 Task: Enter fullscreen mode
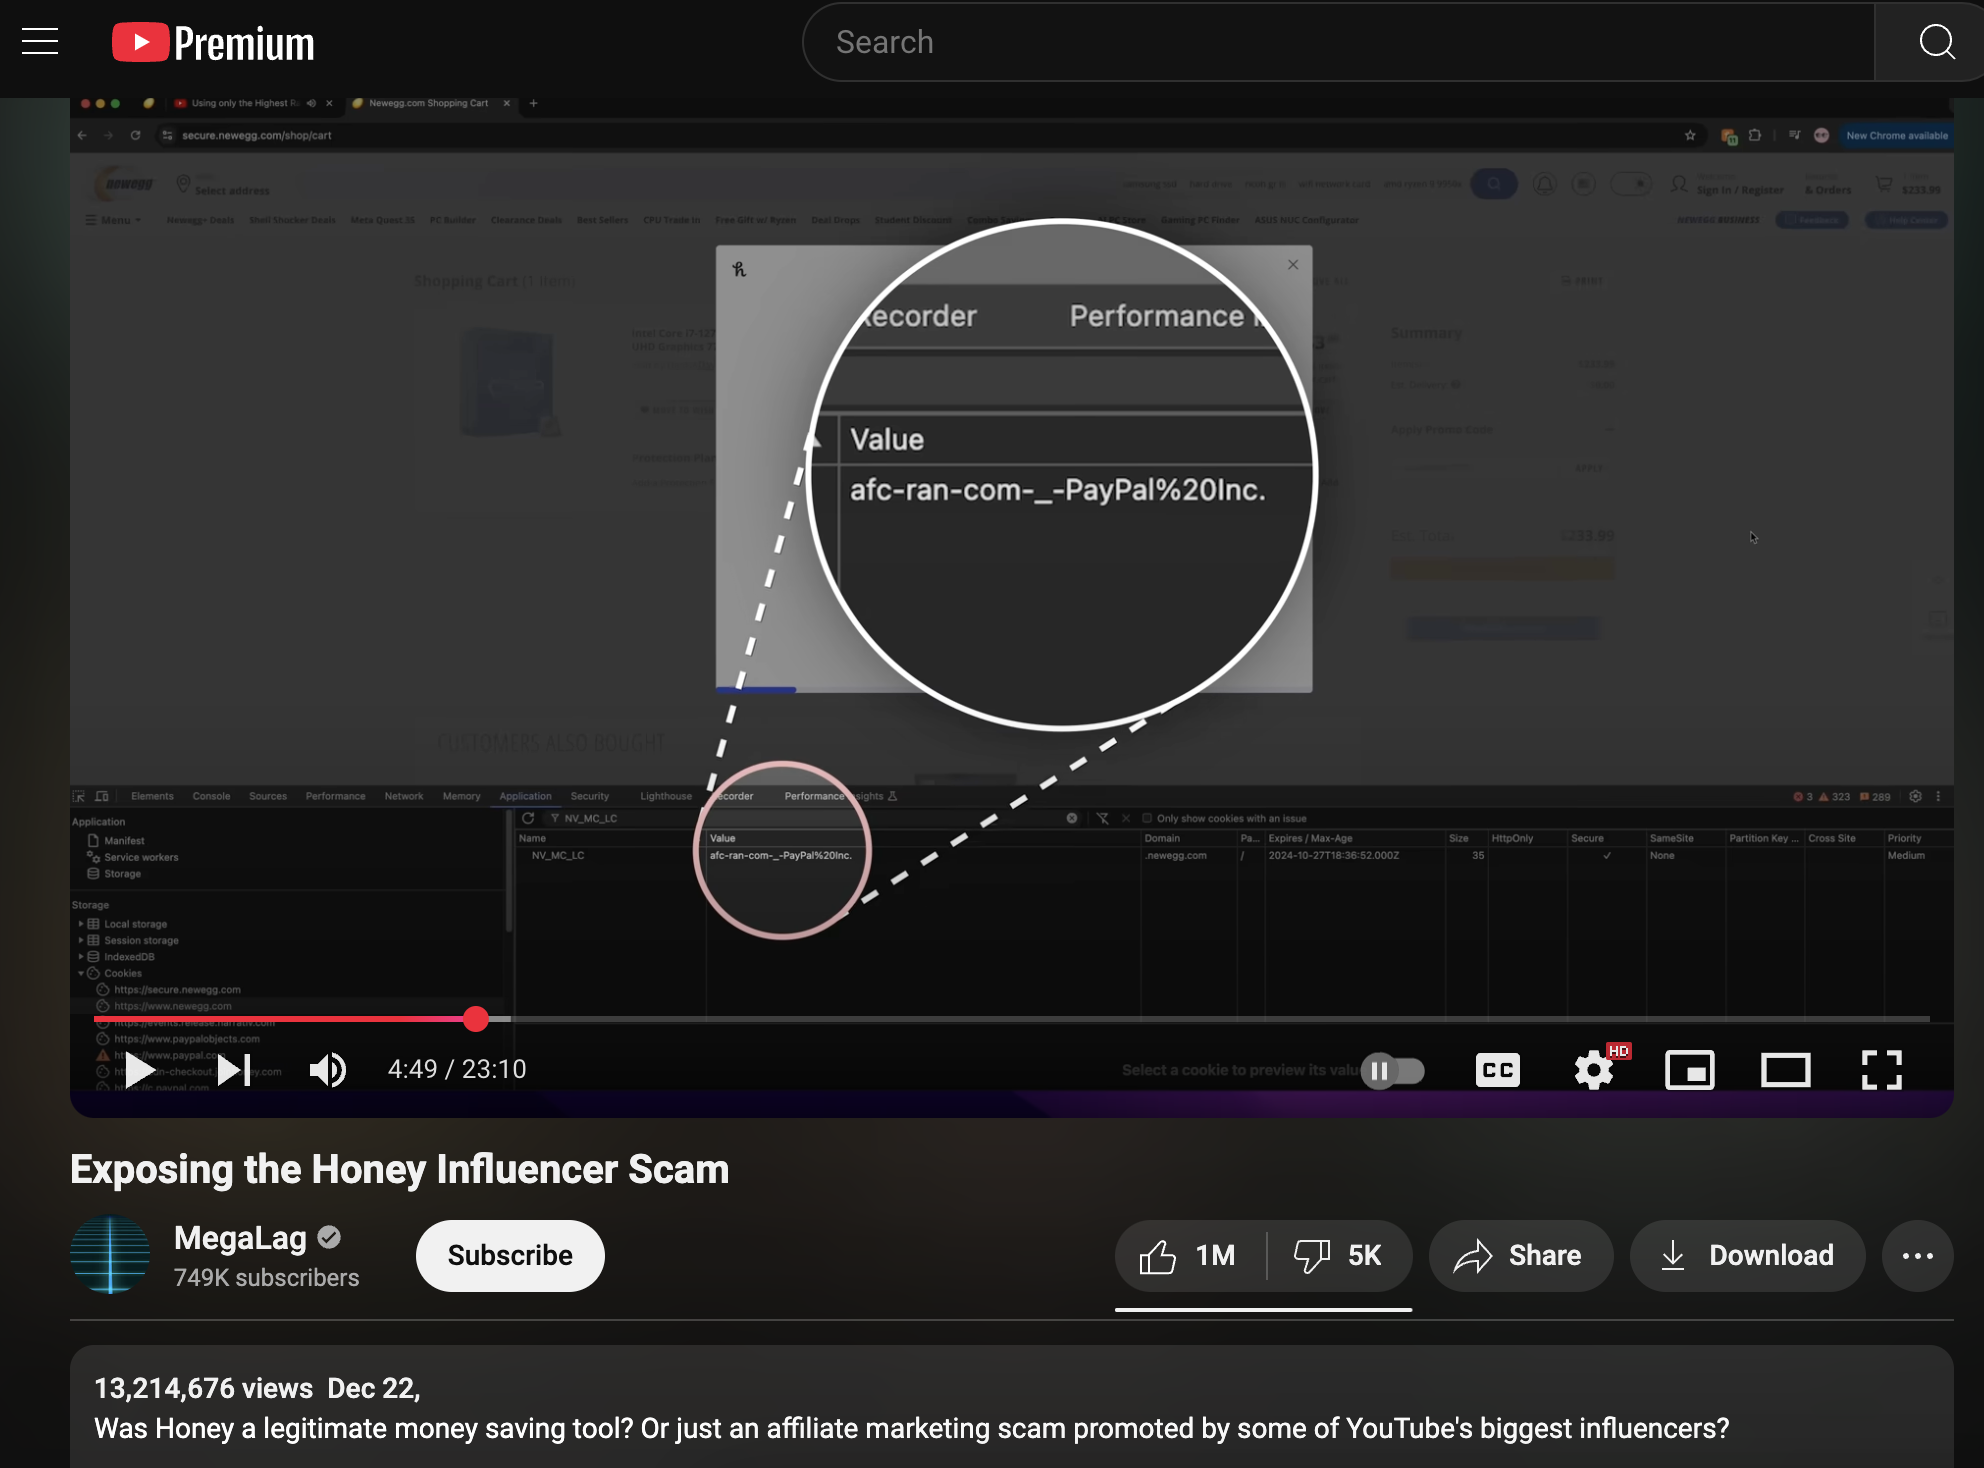point(1881,1070)
